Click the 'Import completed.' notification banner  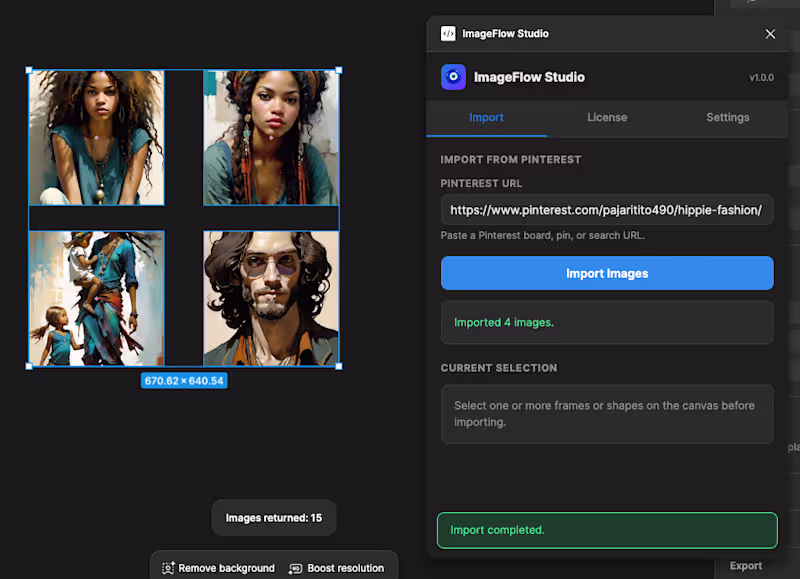click(x=607, y=530)
